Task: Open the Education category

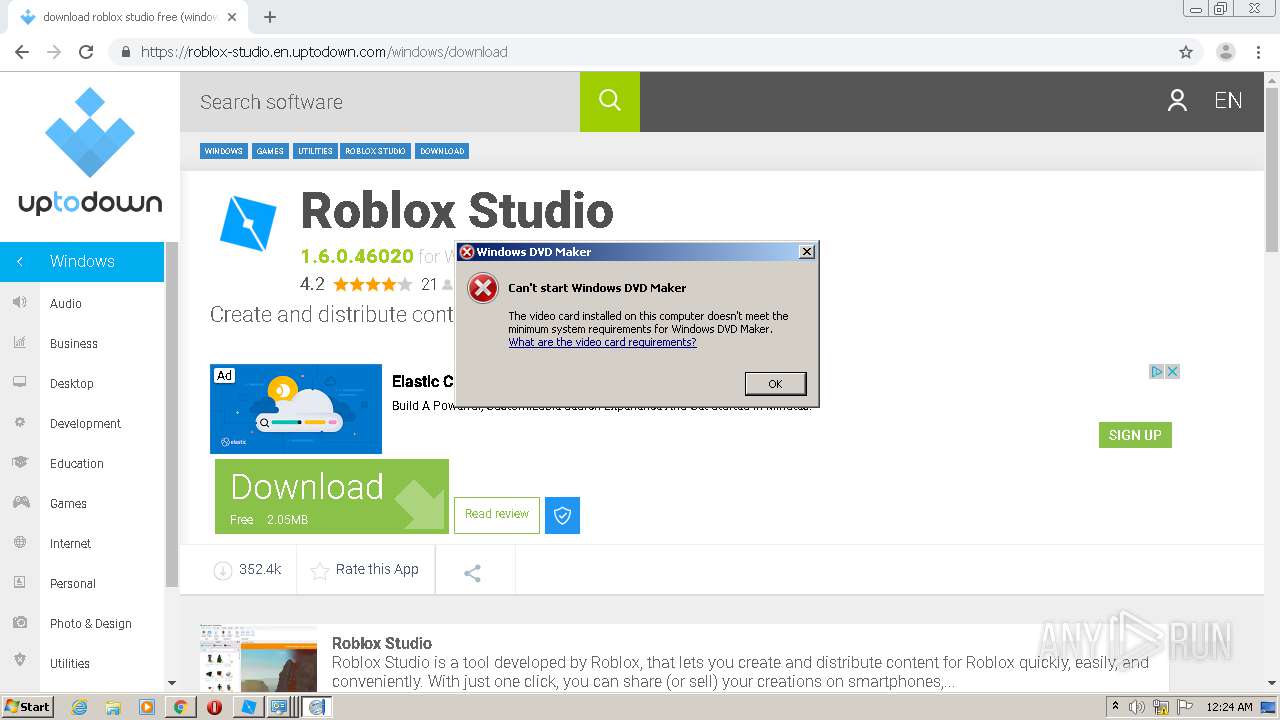Action: pyautogui.click(x=77, y=463)
